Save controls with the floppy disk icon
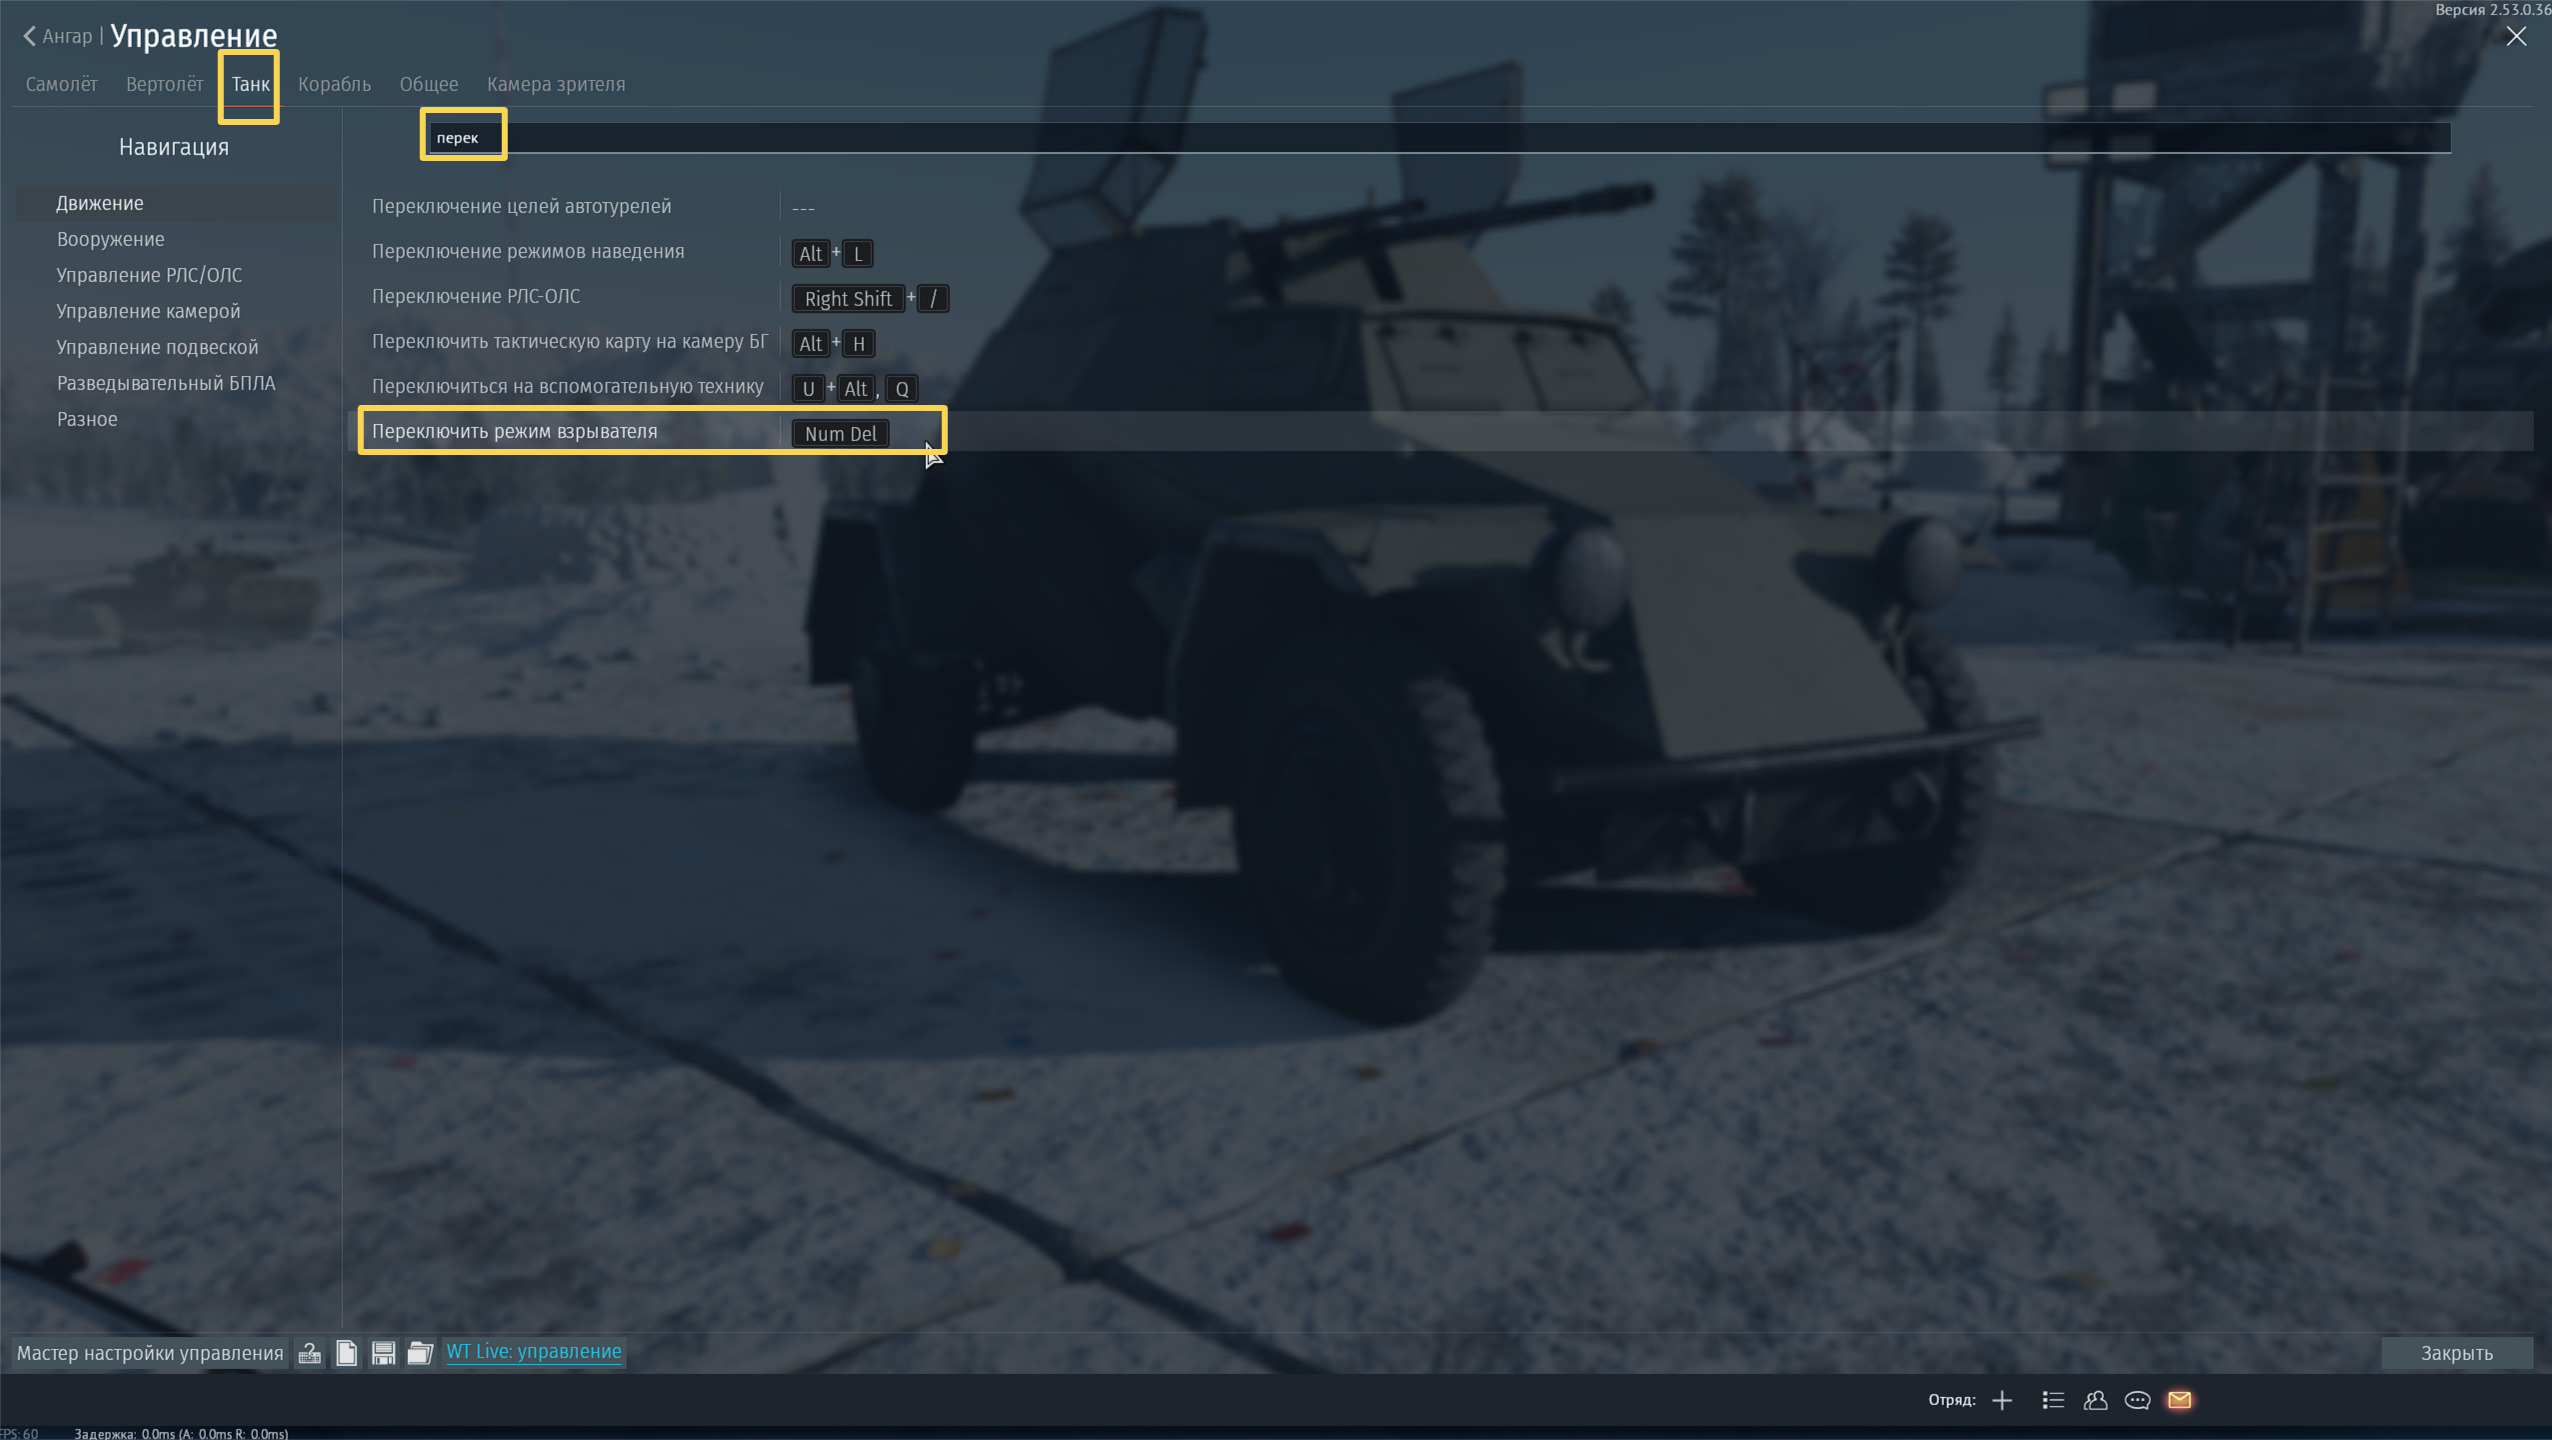The height and width of the screenshot is (1440, 2552). pyautogui.click(x=383, y=1353)
